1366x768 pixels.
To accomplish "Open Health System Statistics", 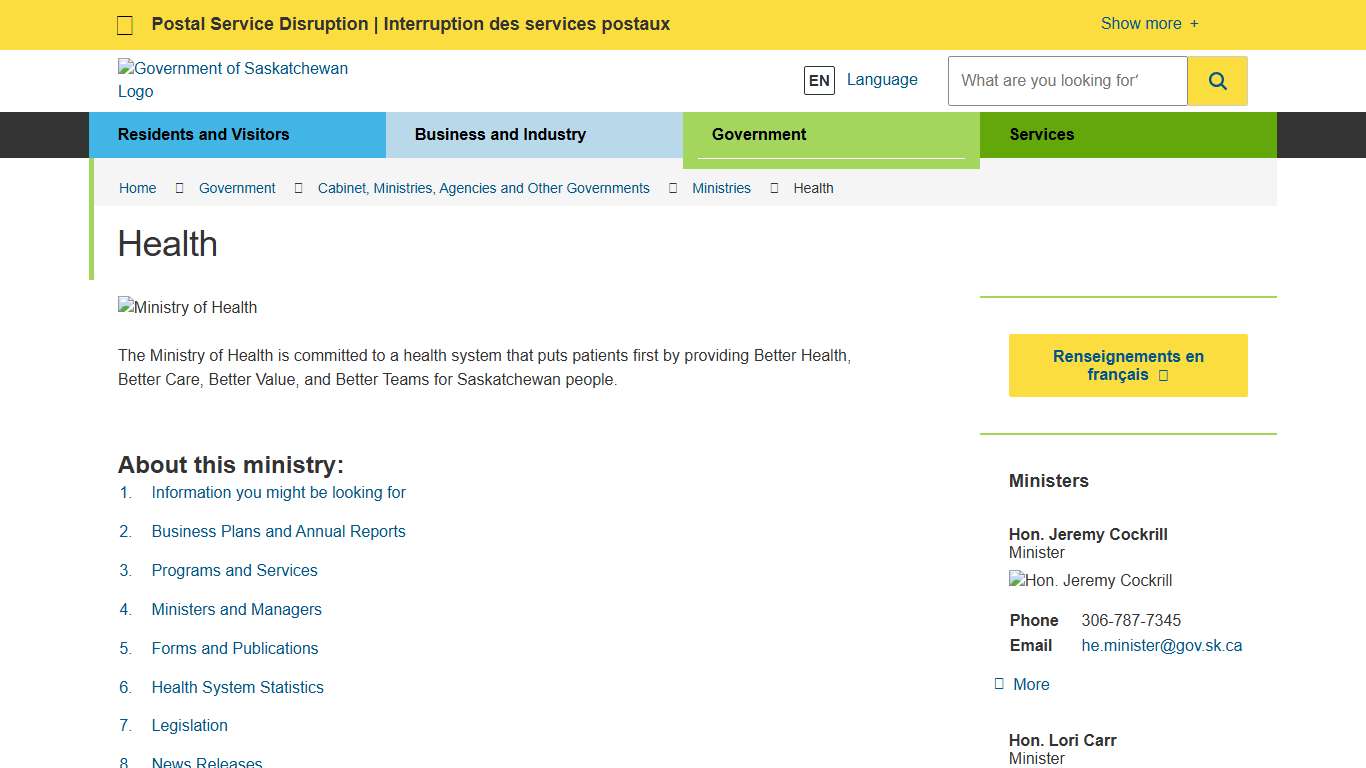I will point(237,687).
